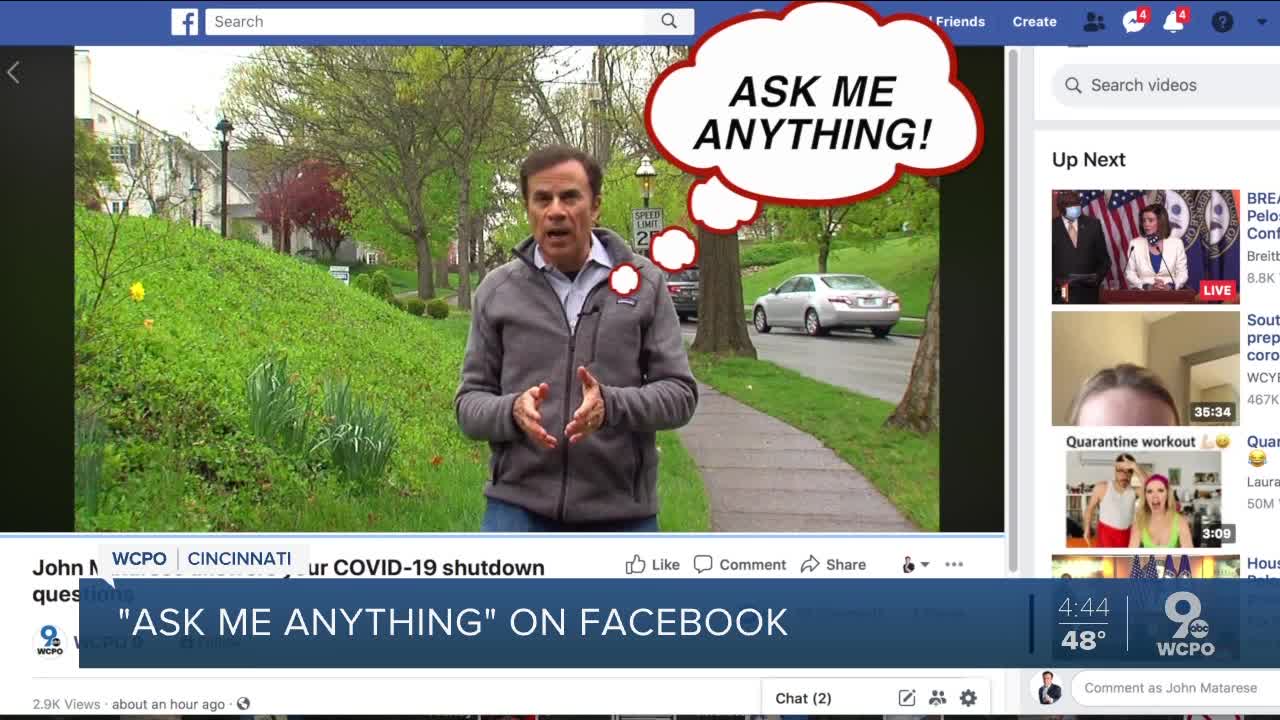The height and width of the screenshot is (720, 1280).
Task: Click the Comment button under the video
Action: tap(740, 564)
